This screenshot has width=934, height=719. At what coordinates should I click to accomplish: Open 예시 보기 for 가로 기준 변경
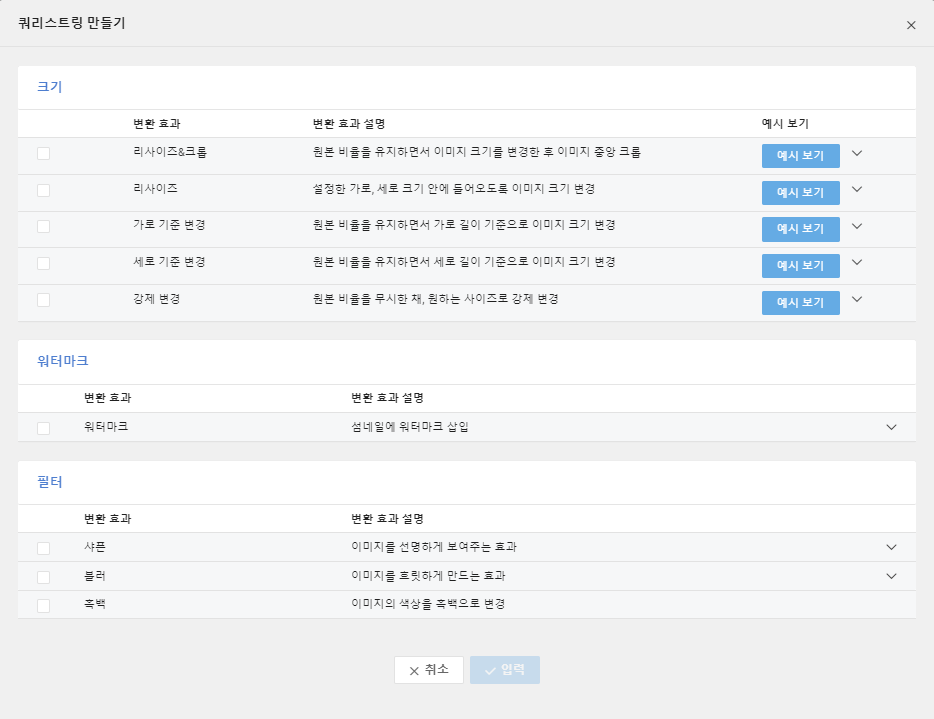(x=801, y=229)
